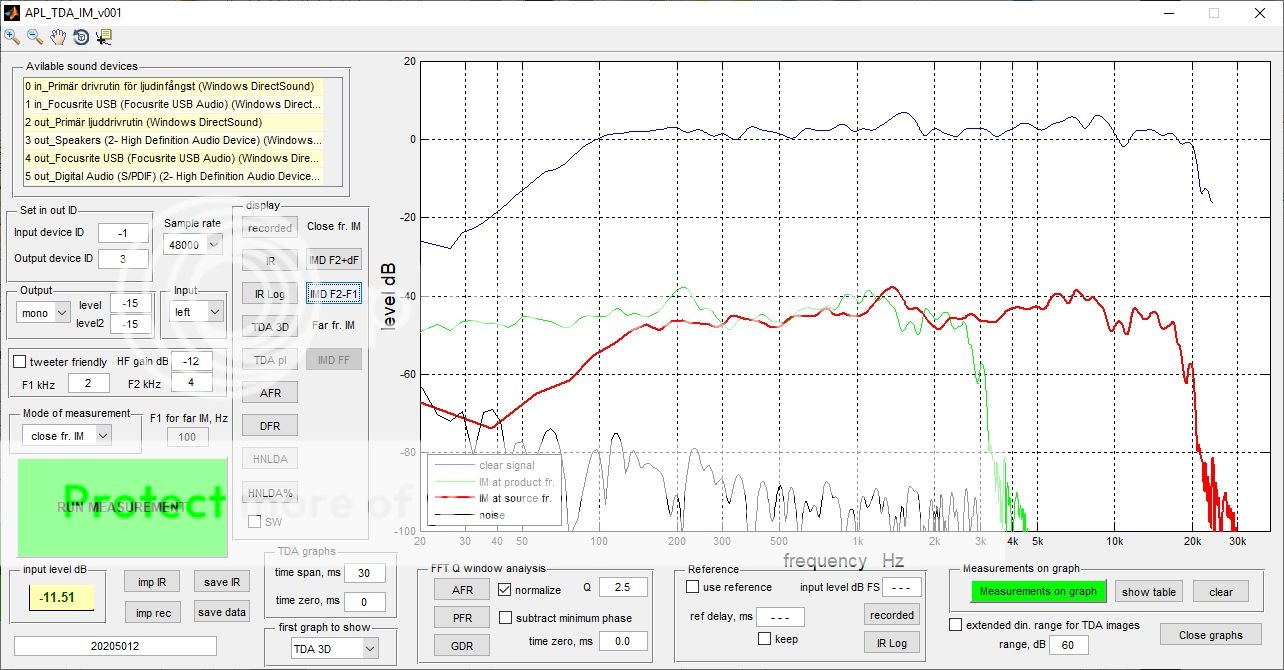Check the use reference box

coord(692,587)
